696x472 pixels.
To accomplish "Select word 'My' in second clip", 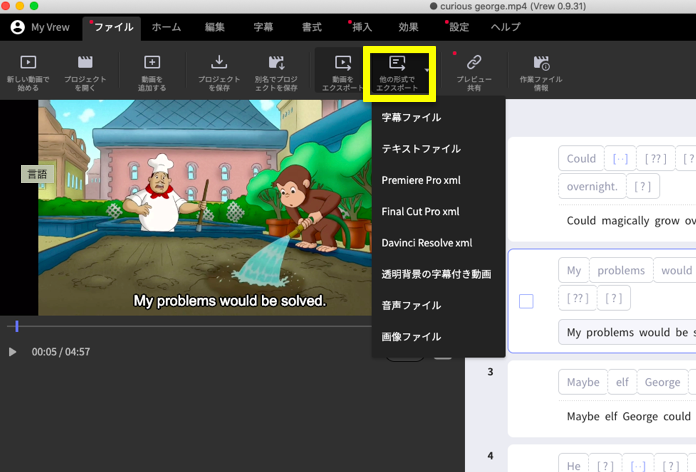I will coord(574,270).
